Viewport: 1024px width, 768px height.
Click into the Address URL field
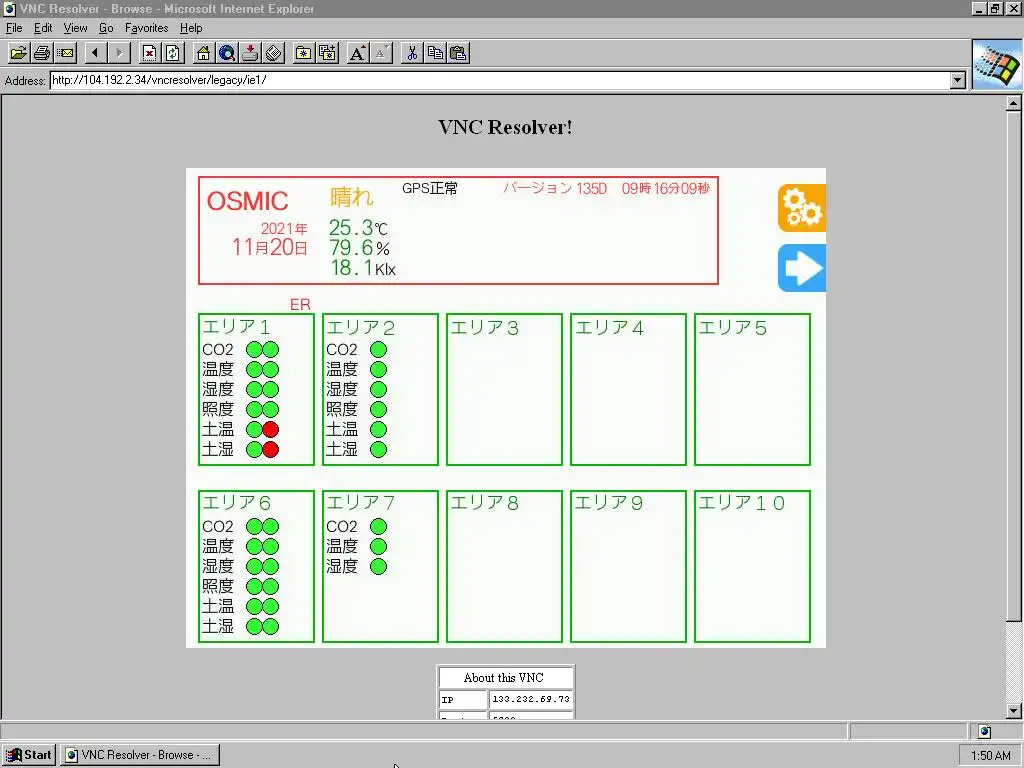pos(500,80)
